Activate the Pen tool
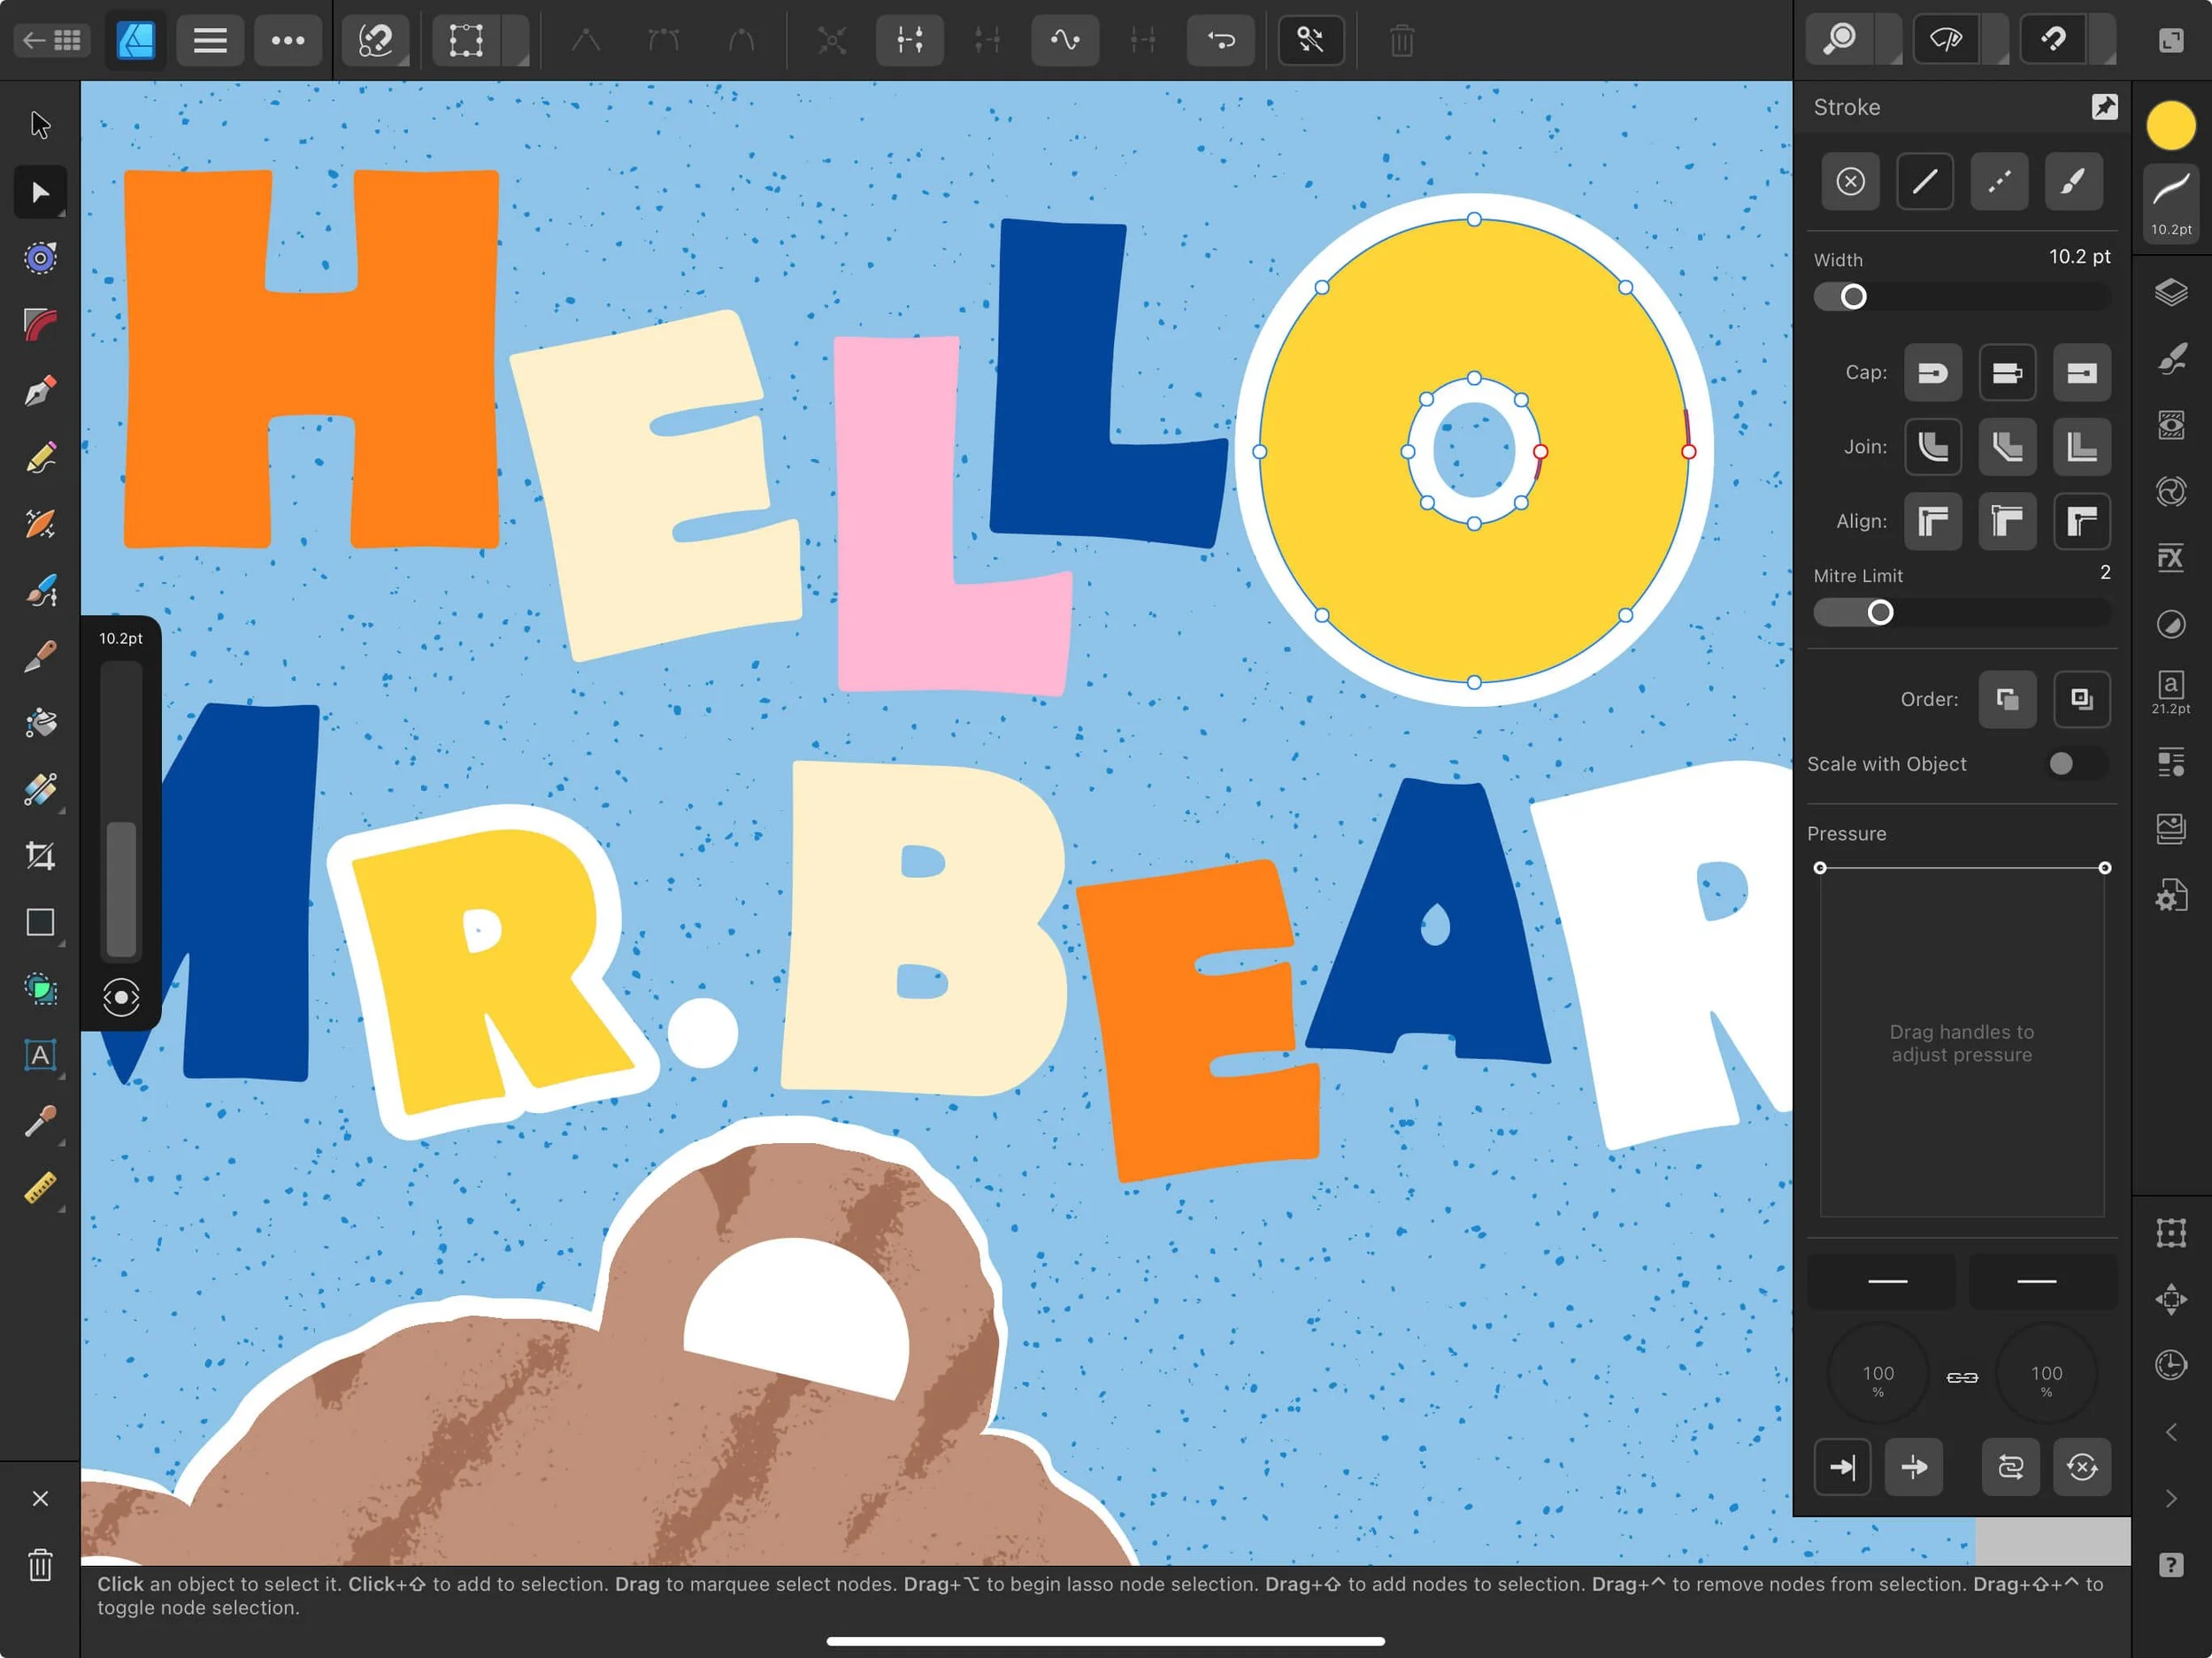Screen dimensions: 2212x1658 (x=40, y=390)
